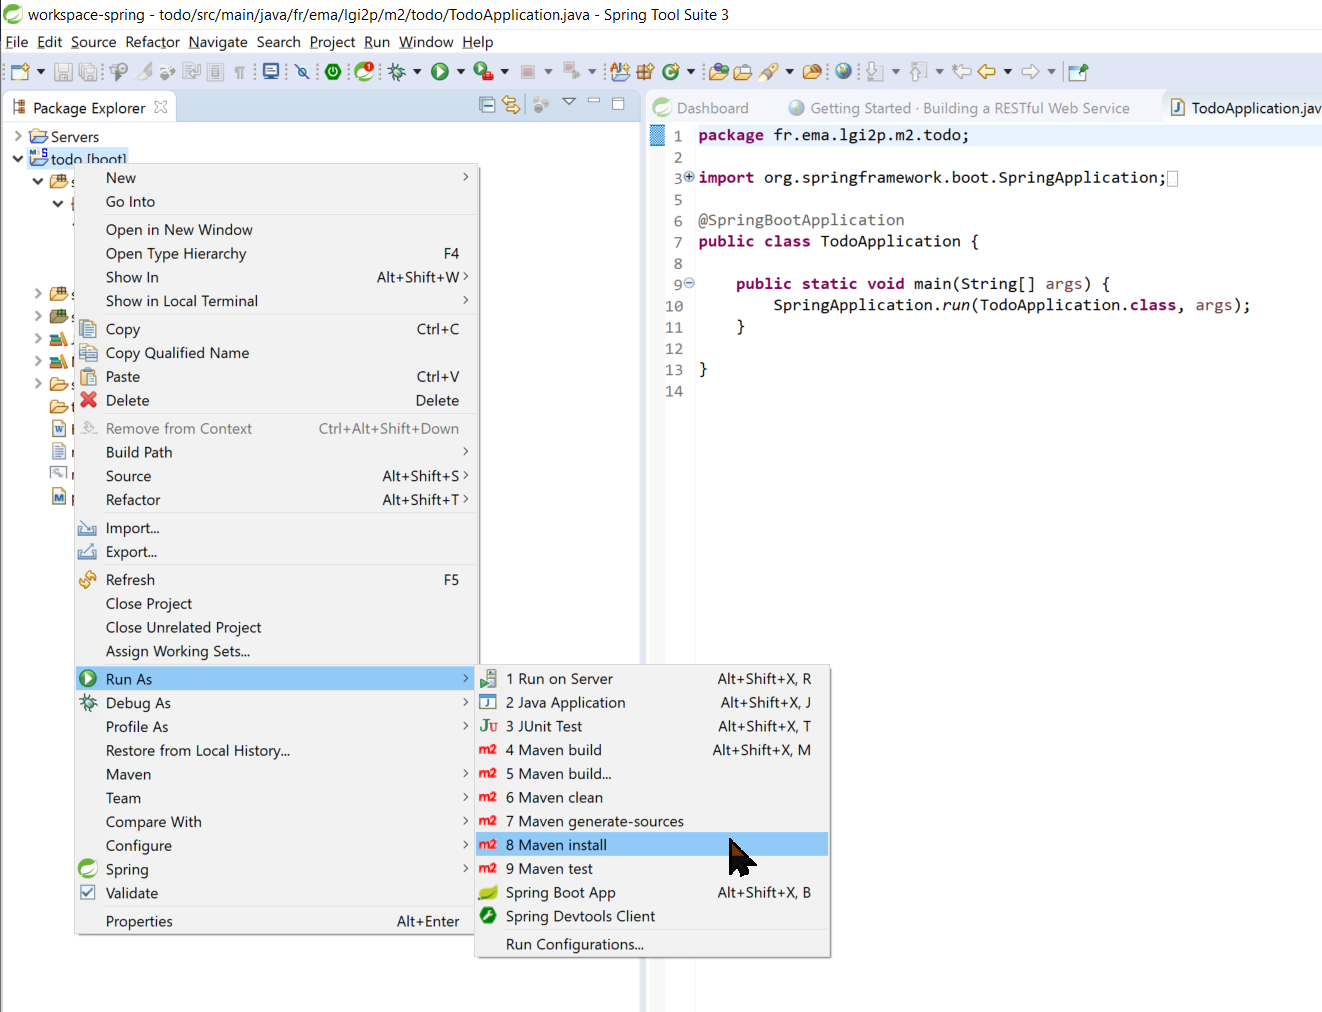The image size is (1322, 1012).
Task: Open the Back history dropdown arrow
Action: coord(1008,72)
